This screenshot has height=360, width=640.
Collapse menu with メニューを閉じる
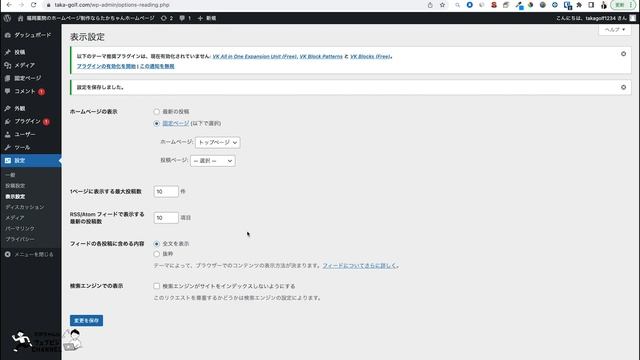tap(29, 255)
